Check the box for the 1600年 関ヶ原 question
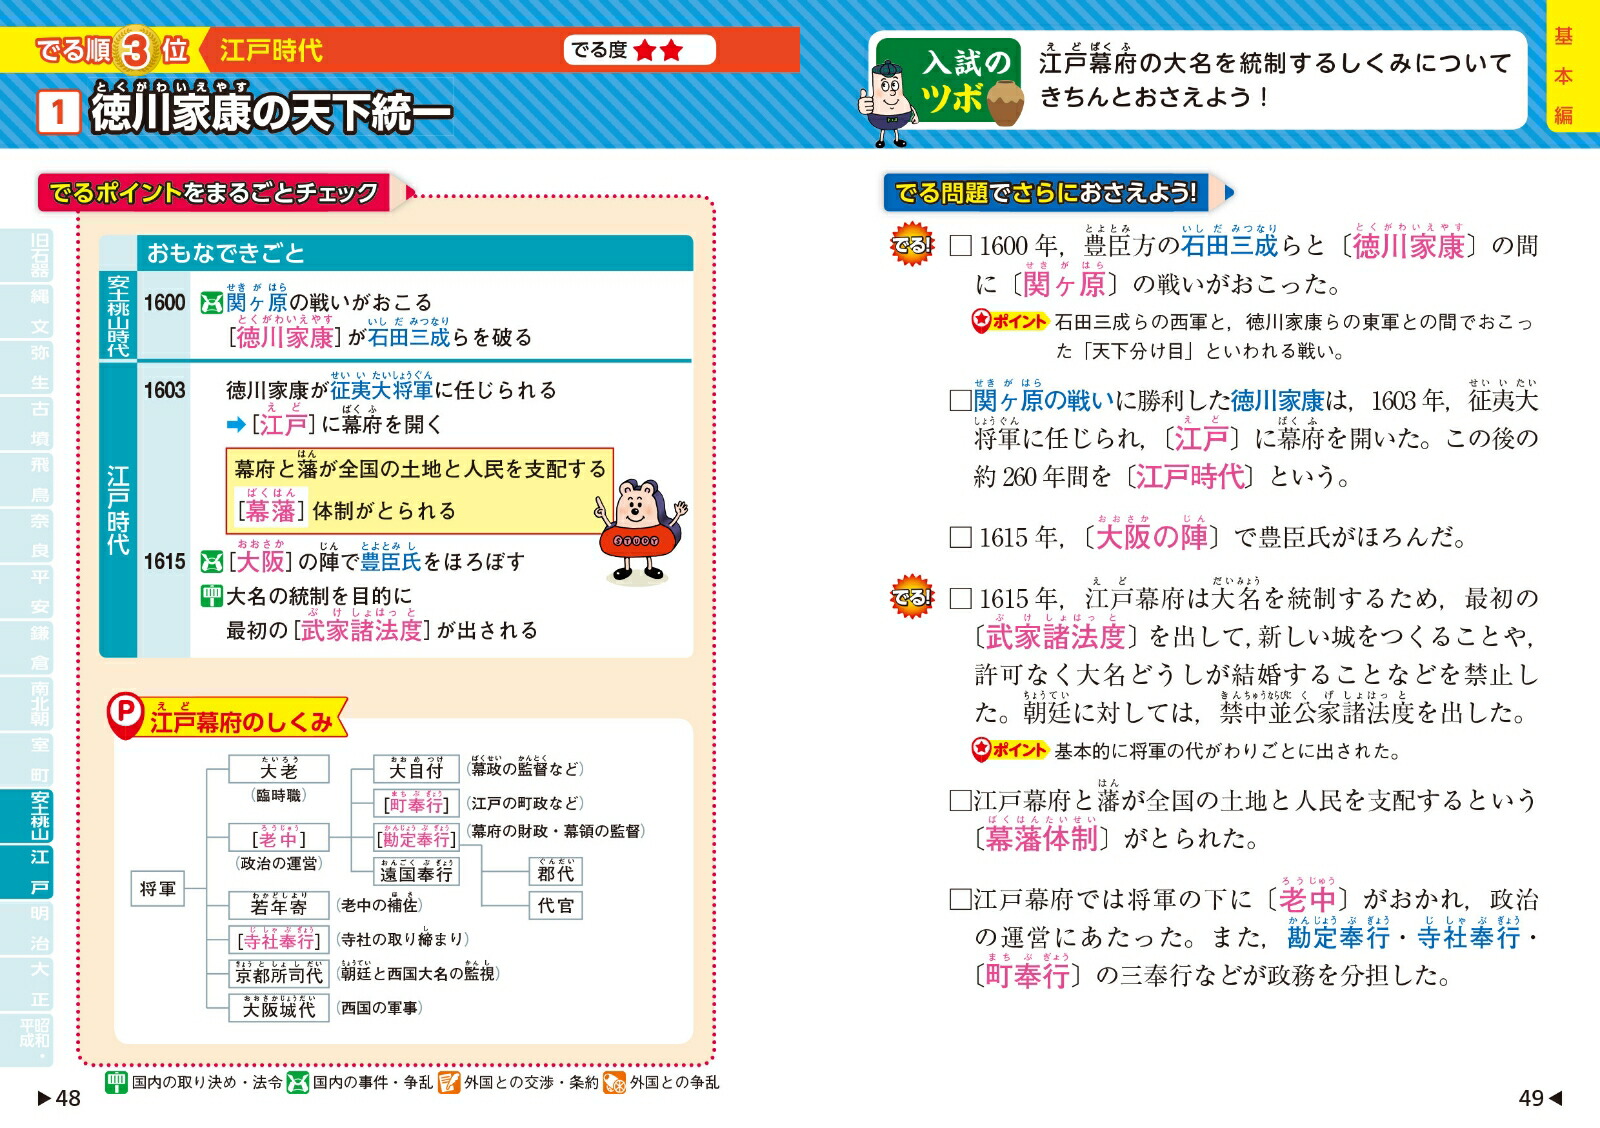Viewport: 1600px width, 1128px height. [x=960, y=246]
